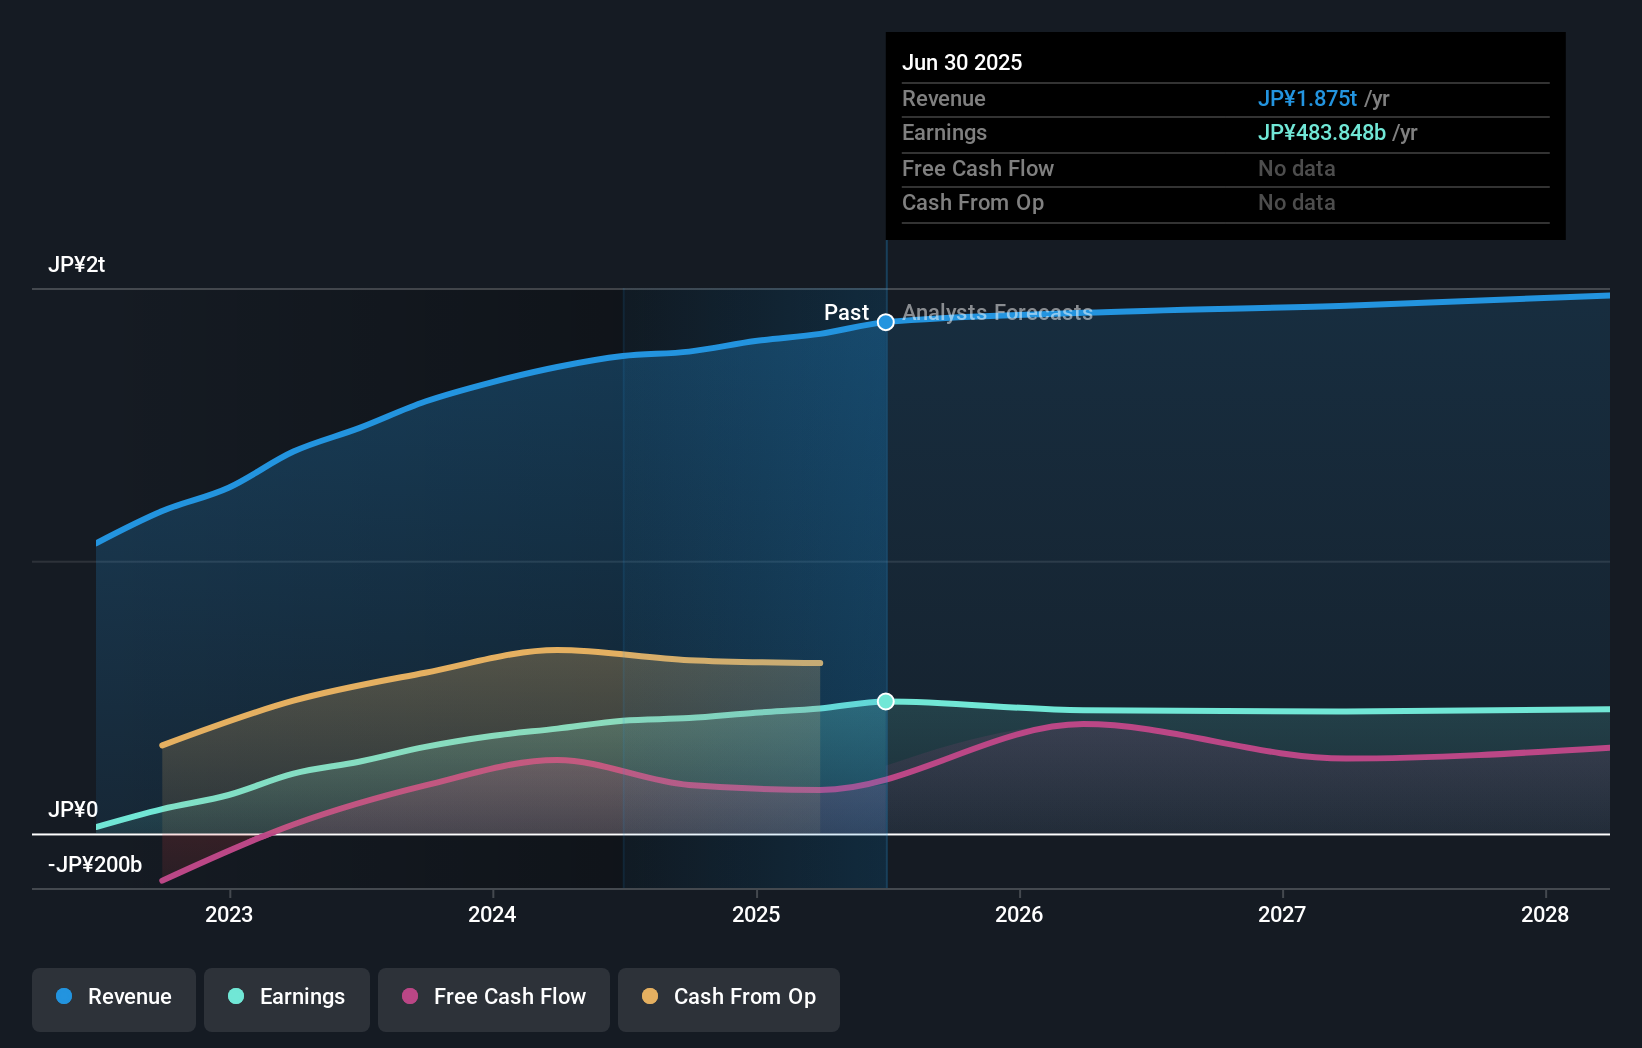Click the JP¥2t axis marker
Screen dimensions: 1642x1048
(74, 264)
